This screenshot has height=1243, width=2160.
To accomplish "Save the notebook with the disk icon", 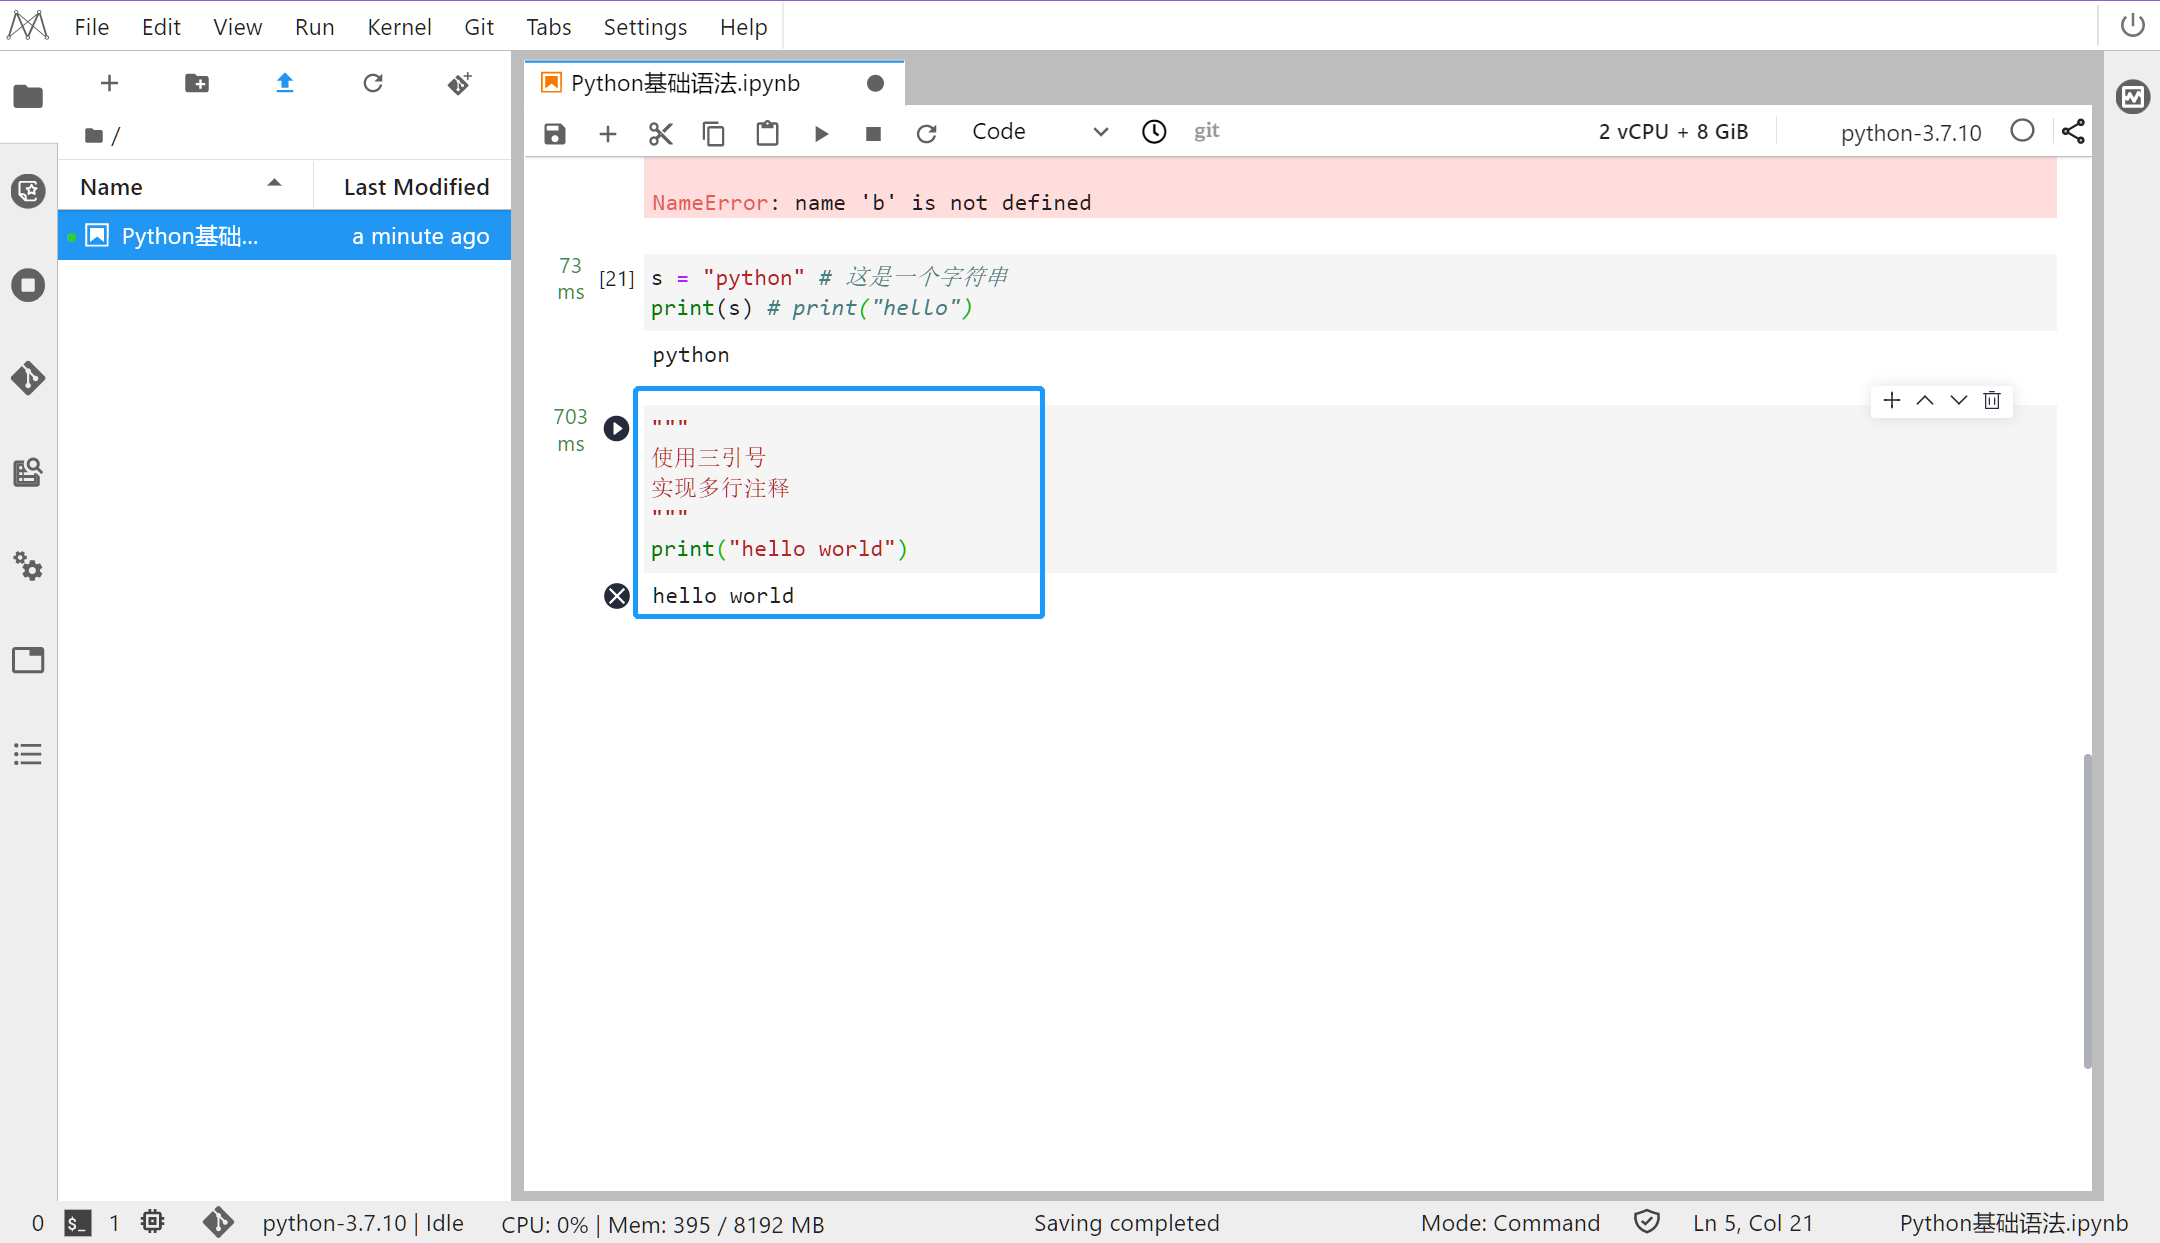I will 555,133.
